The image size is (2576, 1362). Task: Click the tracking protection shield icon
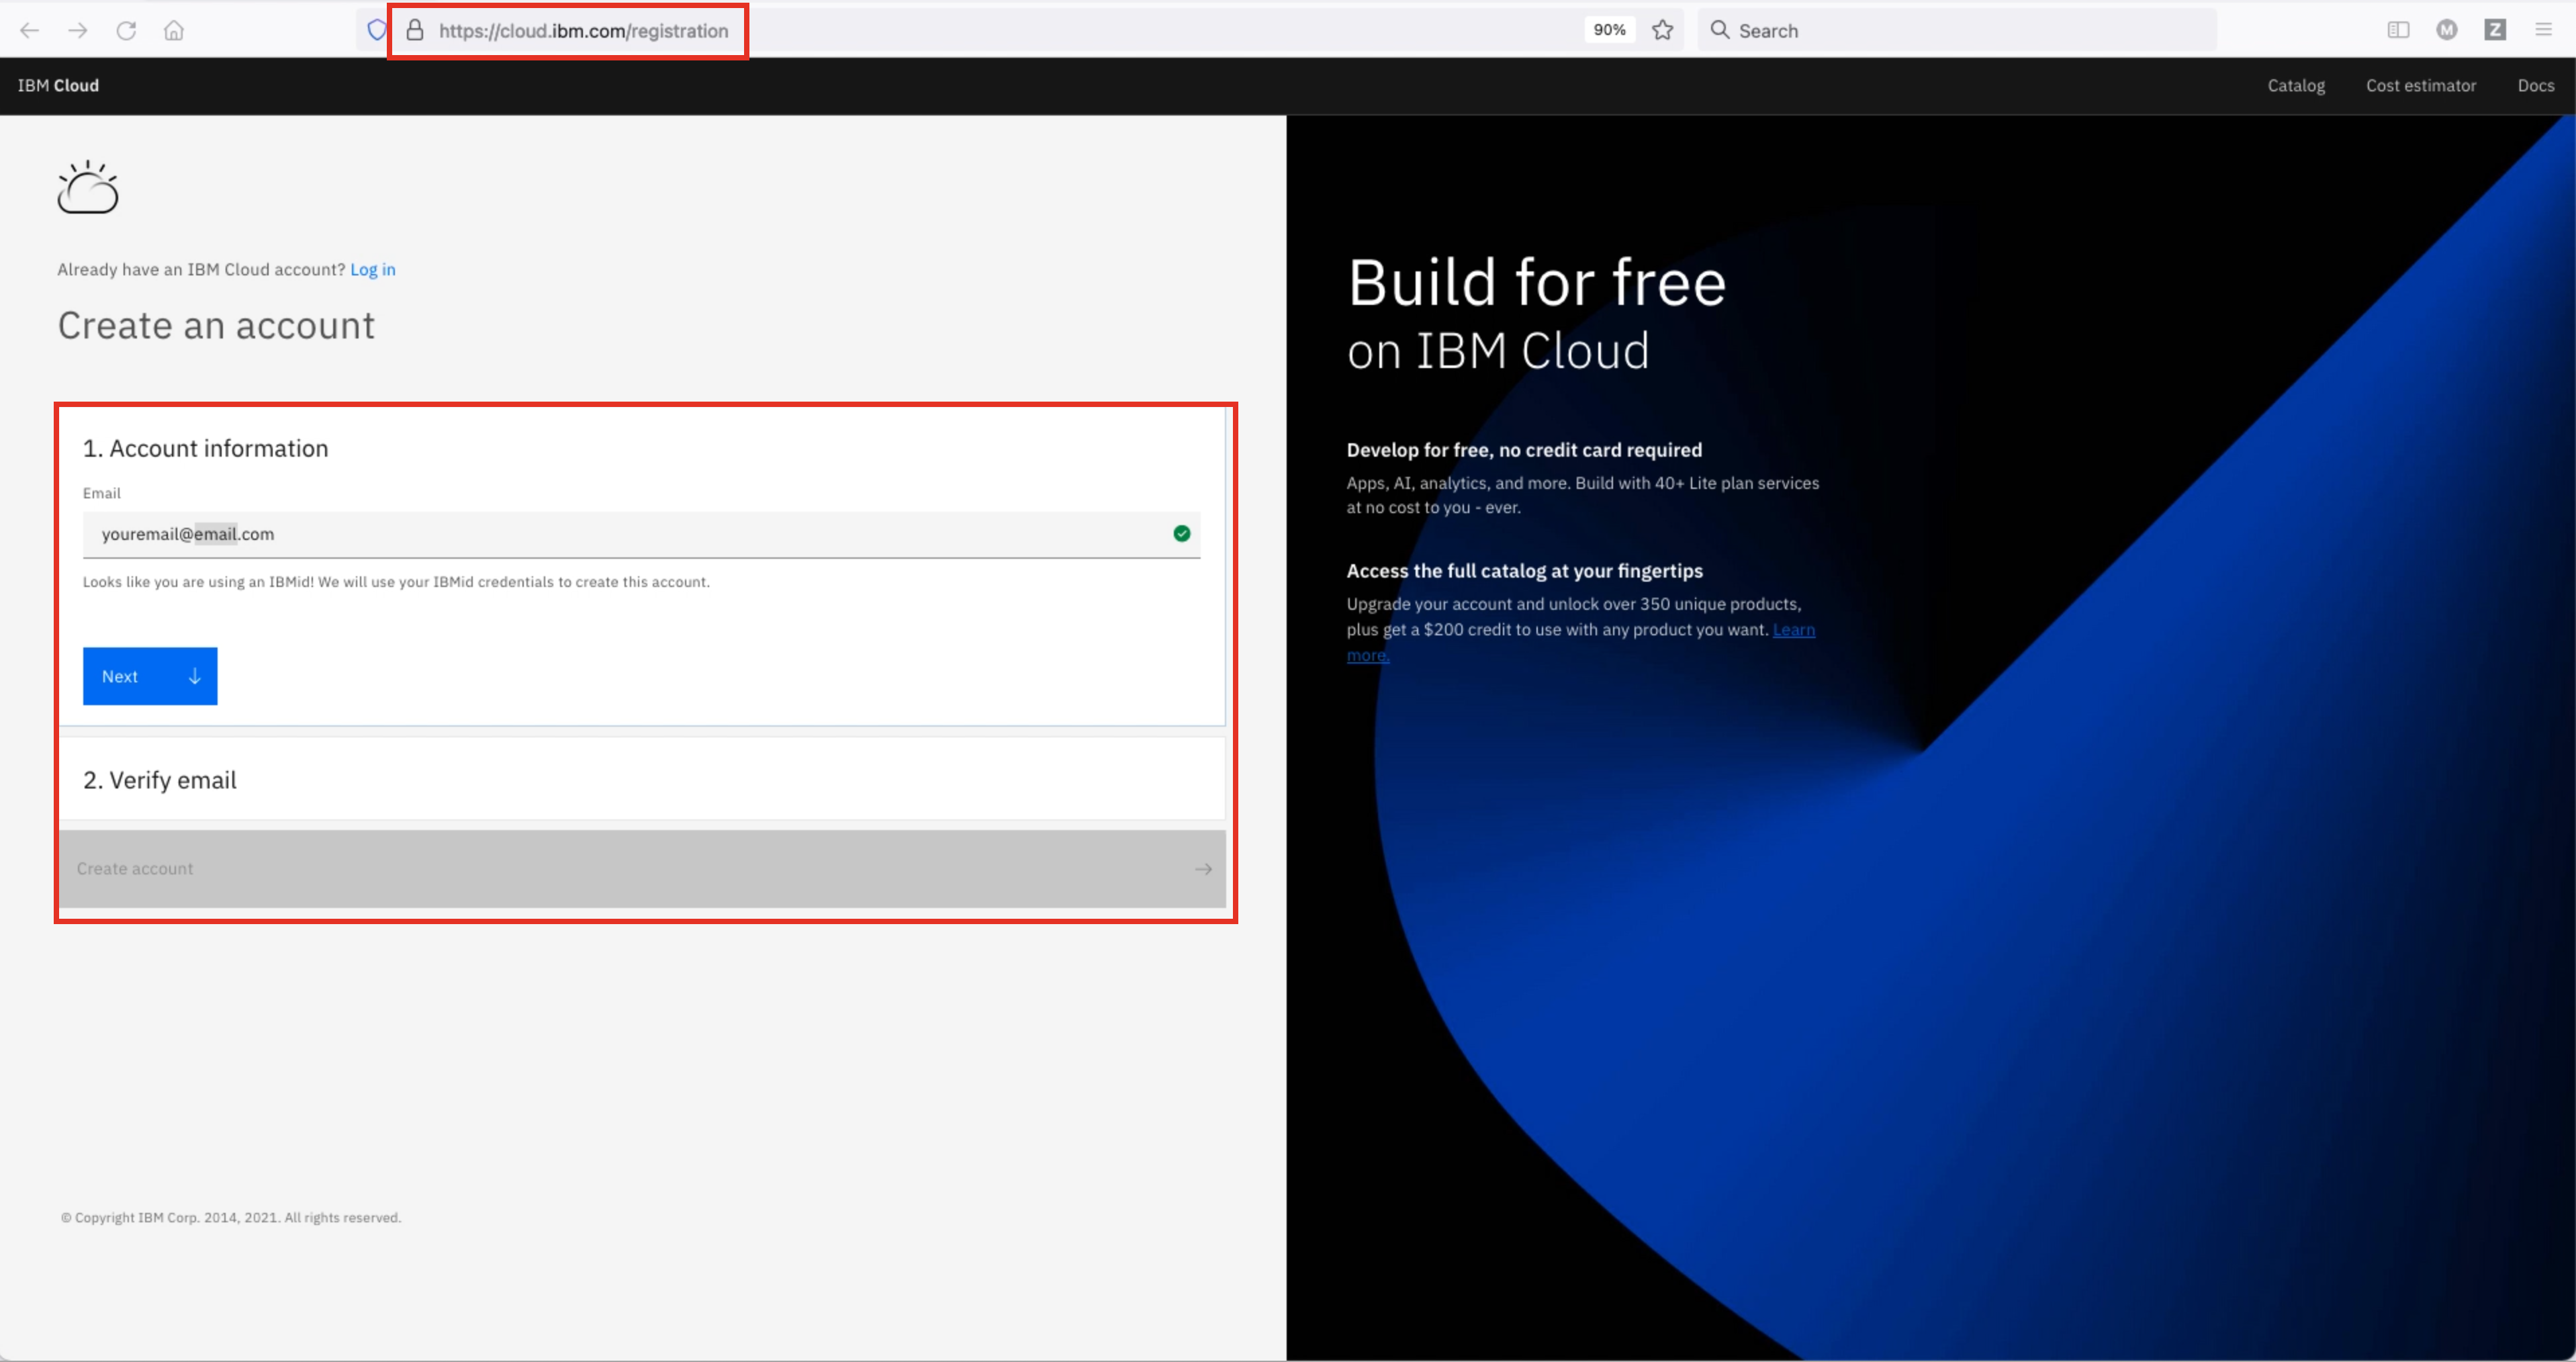pyautogui.click(x=376, y=31)
